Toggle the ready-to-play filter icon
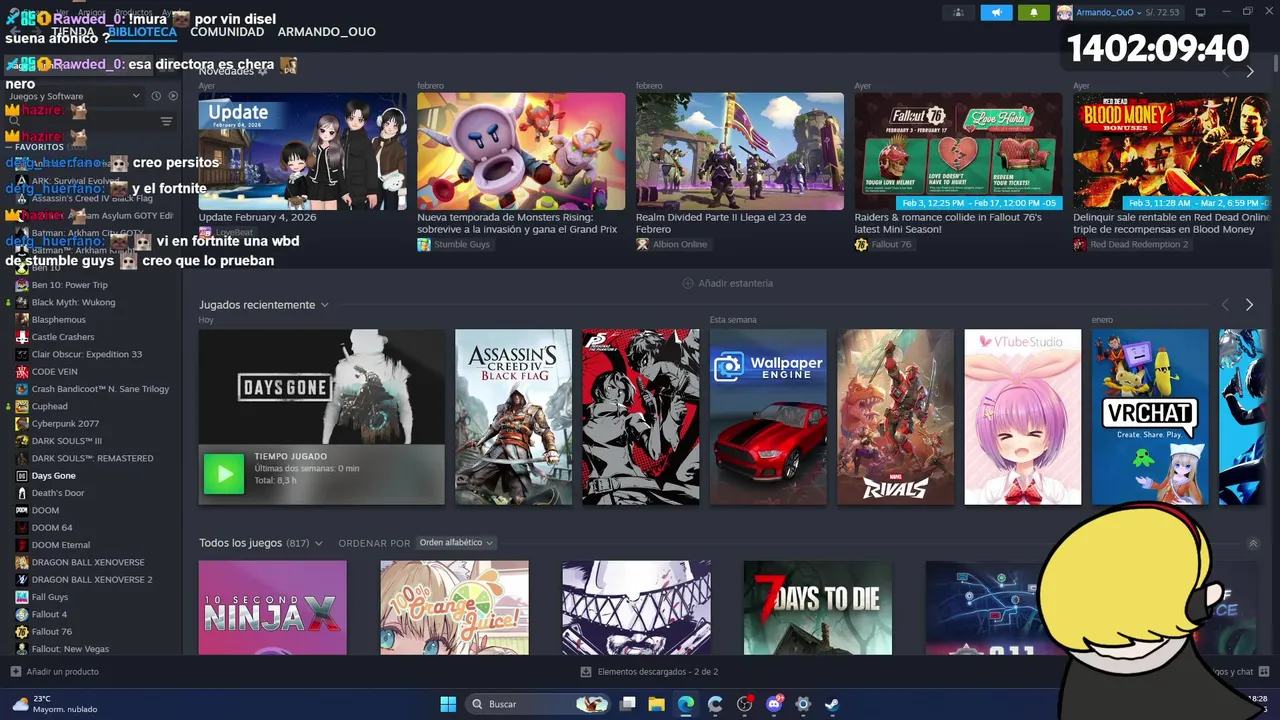 coord(173,96)
